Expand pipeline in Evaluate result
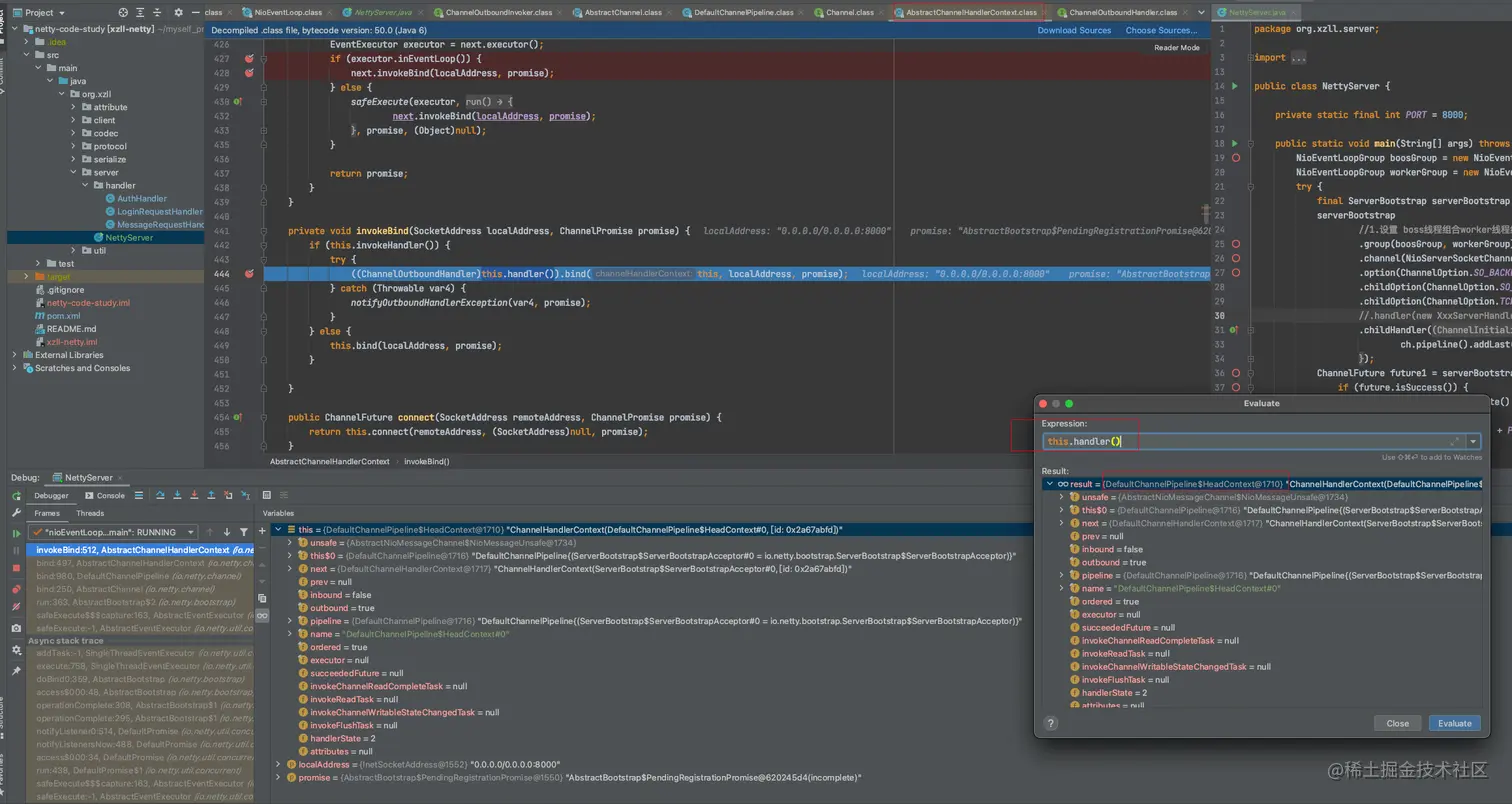 coord(1061,575)
